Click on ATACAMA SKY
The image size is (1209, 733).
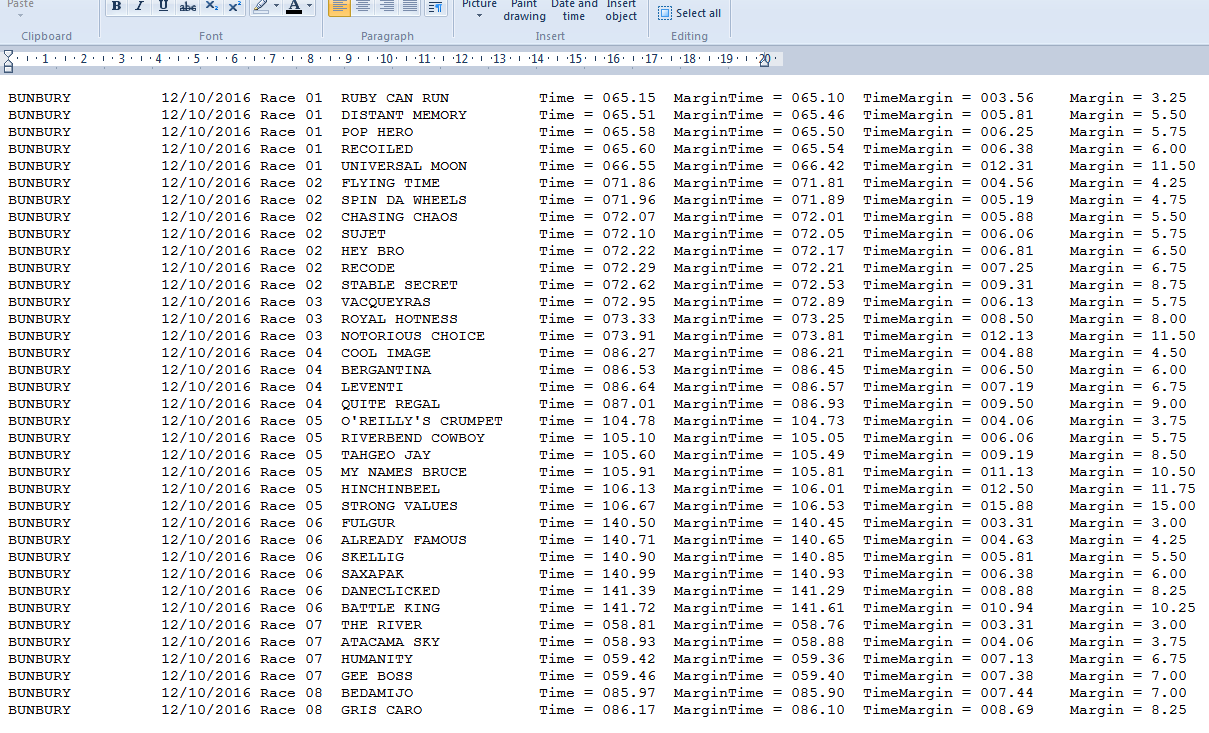pyautogui.click(x=390, y=642)
